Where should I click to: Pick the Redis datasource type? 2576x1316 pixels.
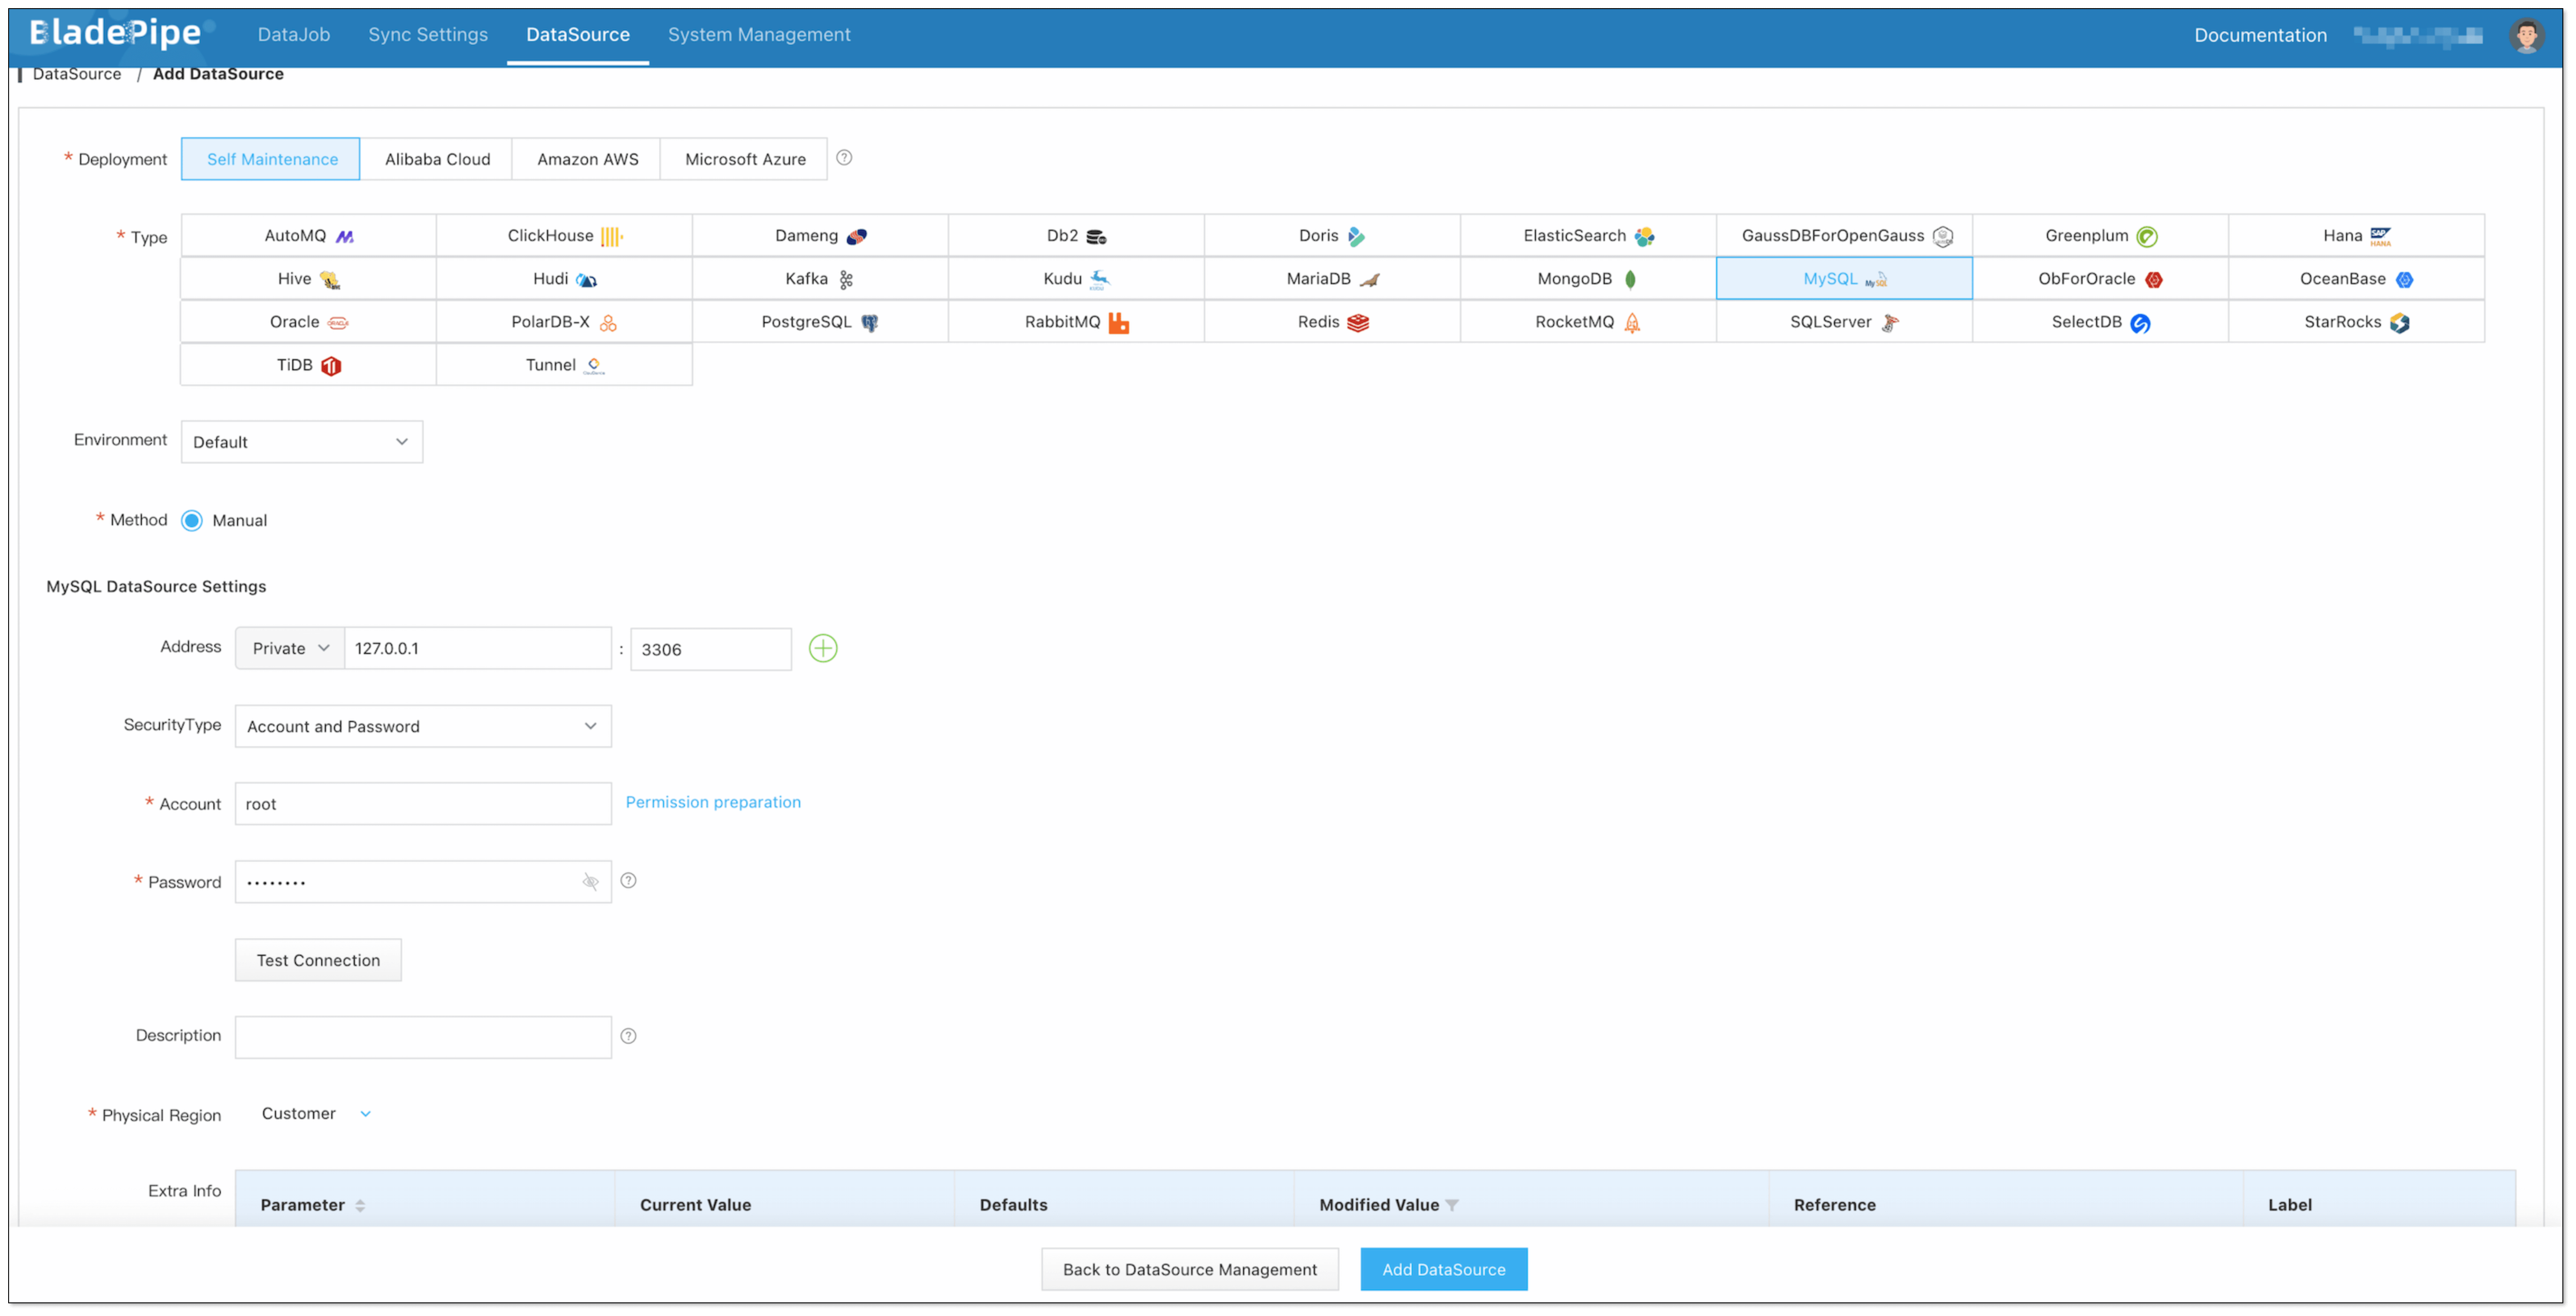coord(1331,322)
